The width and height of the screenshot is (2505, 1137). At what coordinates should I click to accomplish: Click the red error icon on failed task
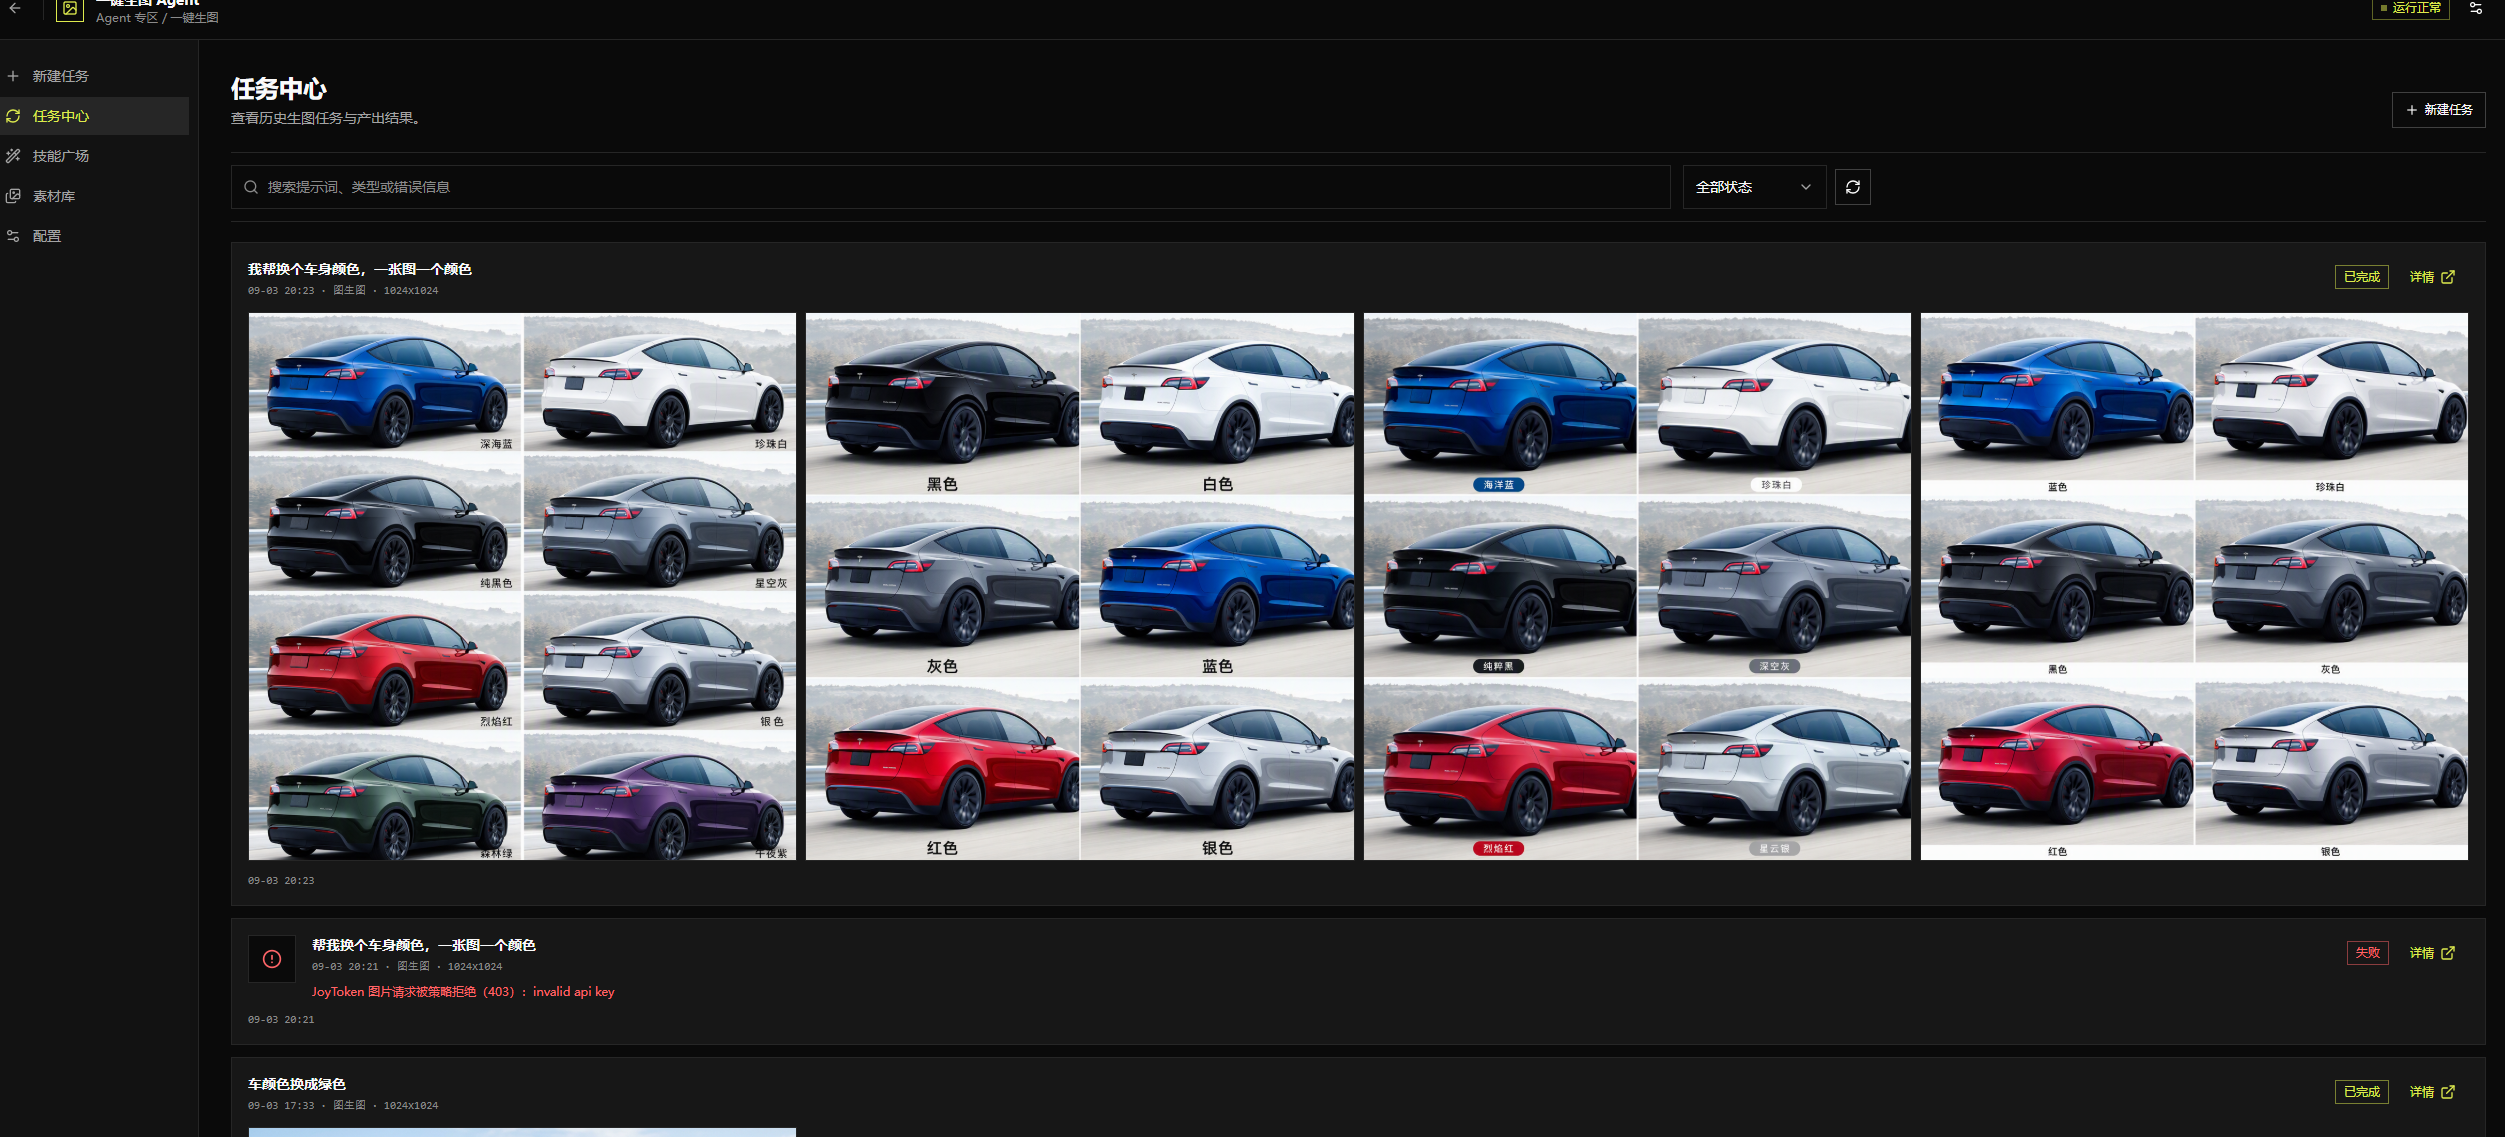[x=272, y=959]
